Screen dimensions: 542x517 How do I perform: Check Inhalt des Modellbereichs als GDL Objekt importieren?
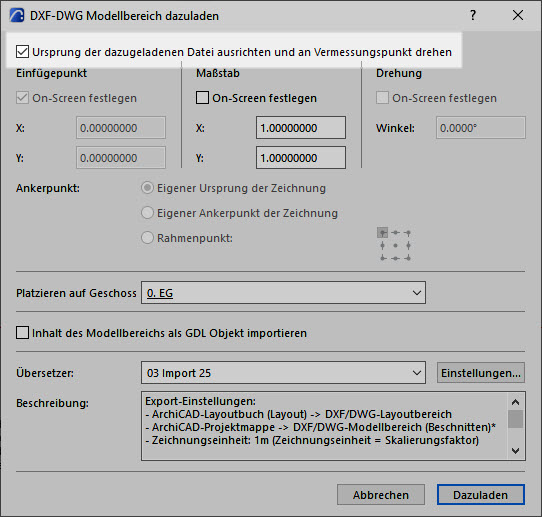click(22, 333)
